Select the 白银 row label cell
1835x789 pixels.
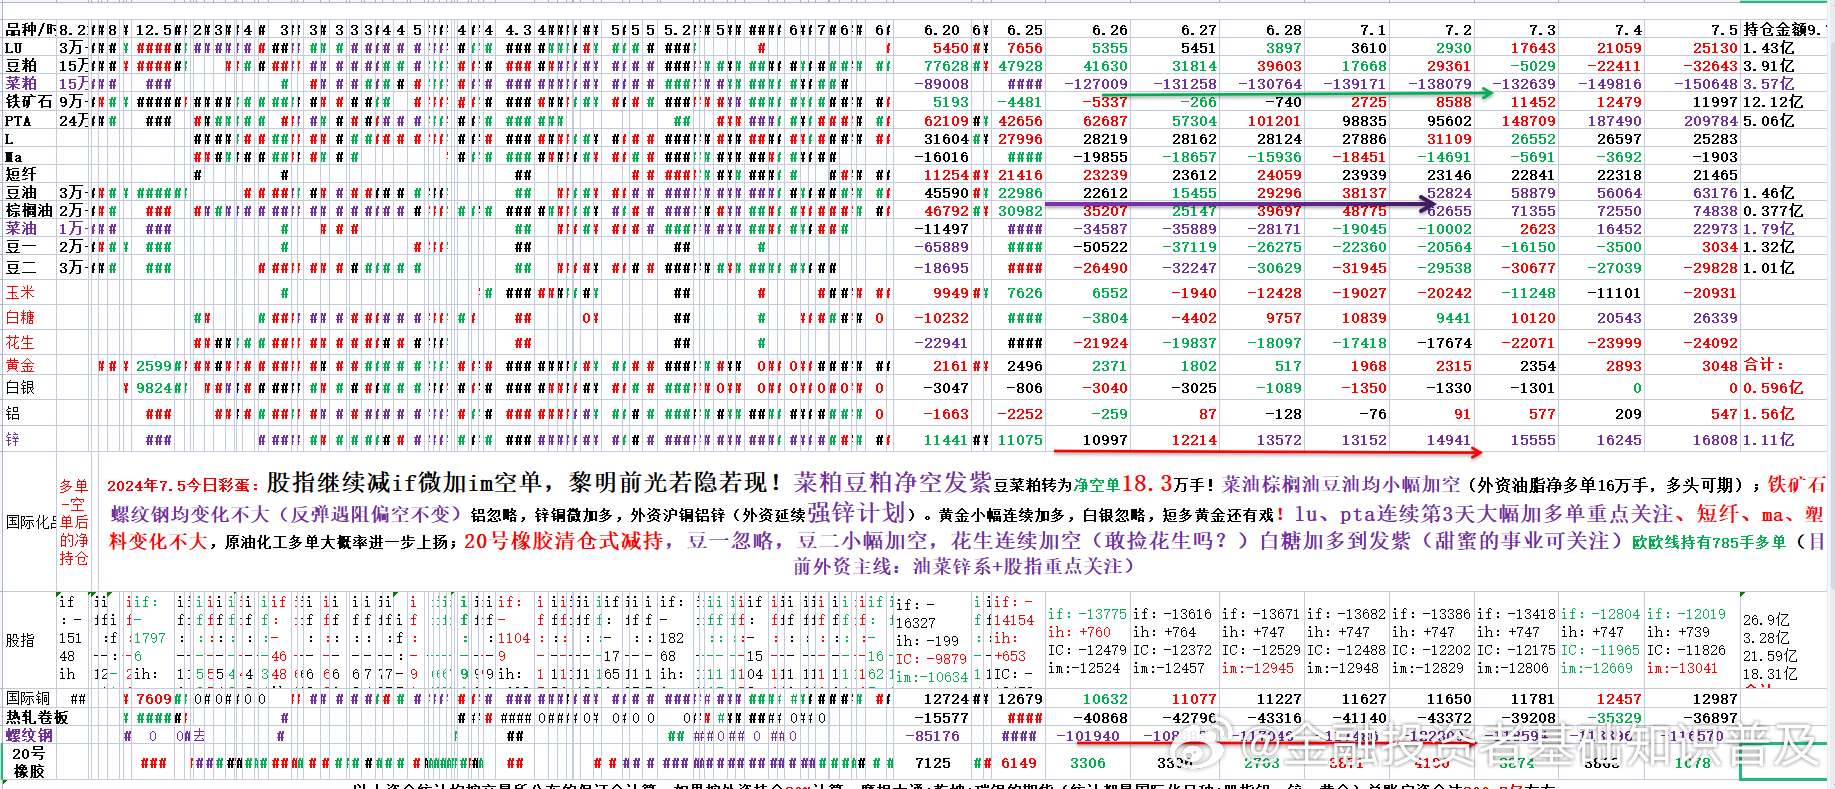pyautogui.click(x=30, y=388)
